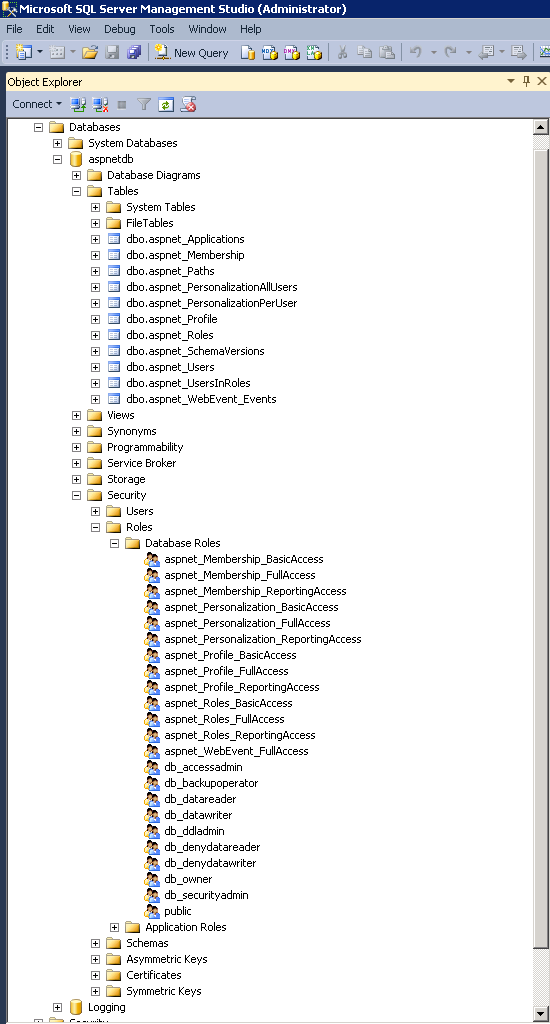Click the dbo.aspnet_Paths table icon
The height and width of the screenshot is (1024, 550).
[114, 271]
